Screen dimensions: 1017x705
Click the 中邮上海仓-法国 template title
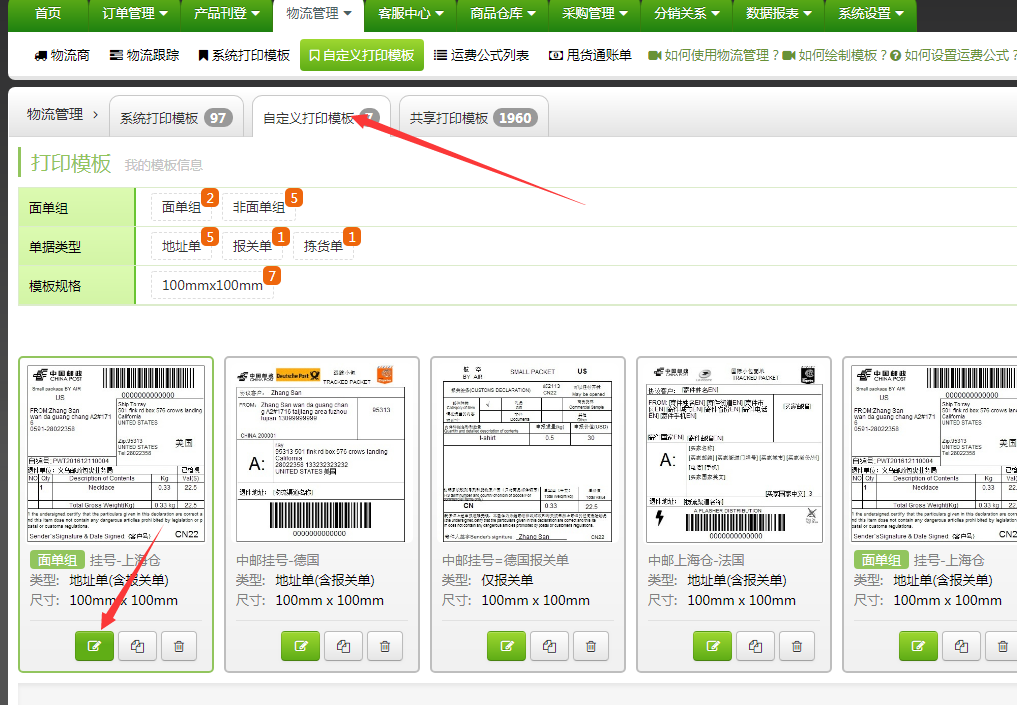(696, 560)
